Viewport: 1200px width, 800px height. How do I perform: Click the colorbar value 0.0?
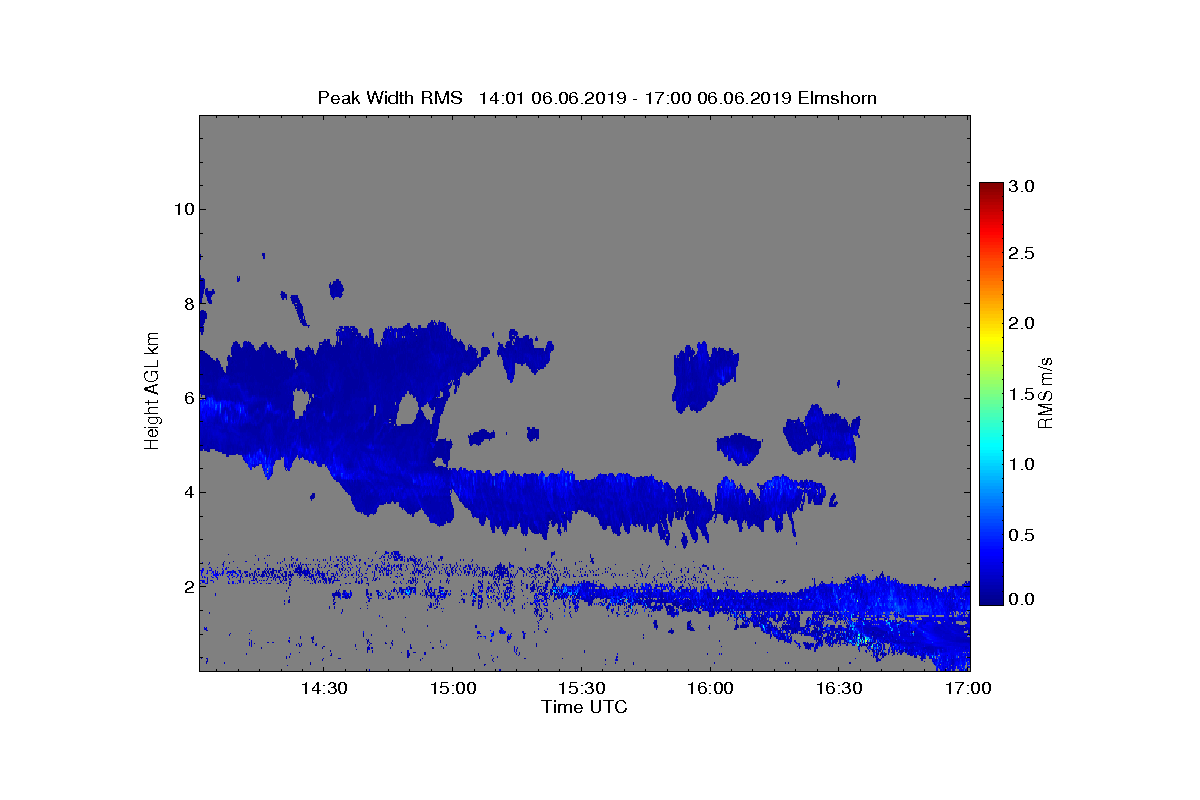click(x=1022, y=599)
